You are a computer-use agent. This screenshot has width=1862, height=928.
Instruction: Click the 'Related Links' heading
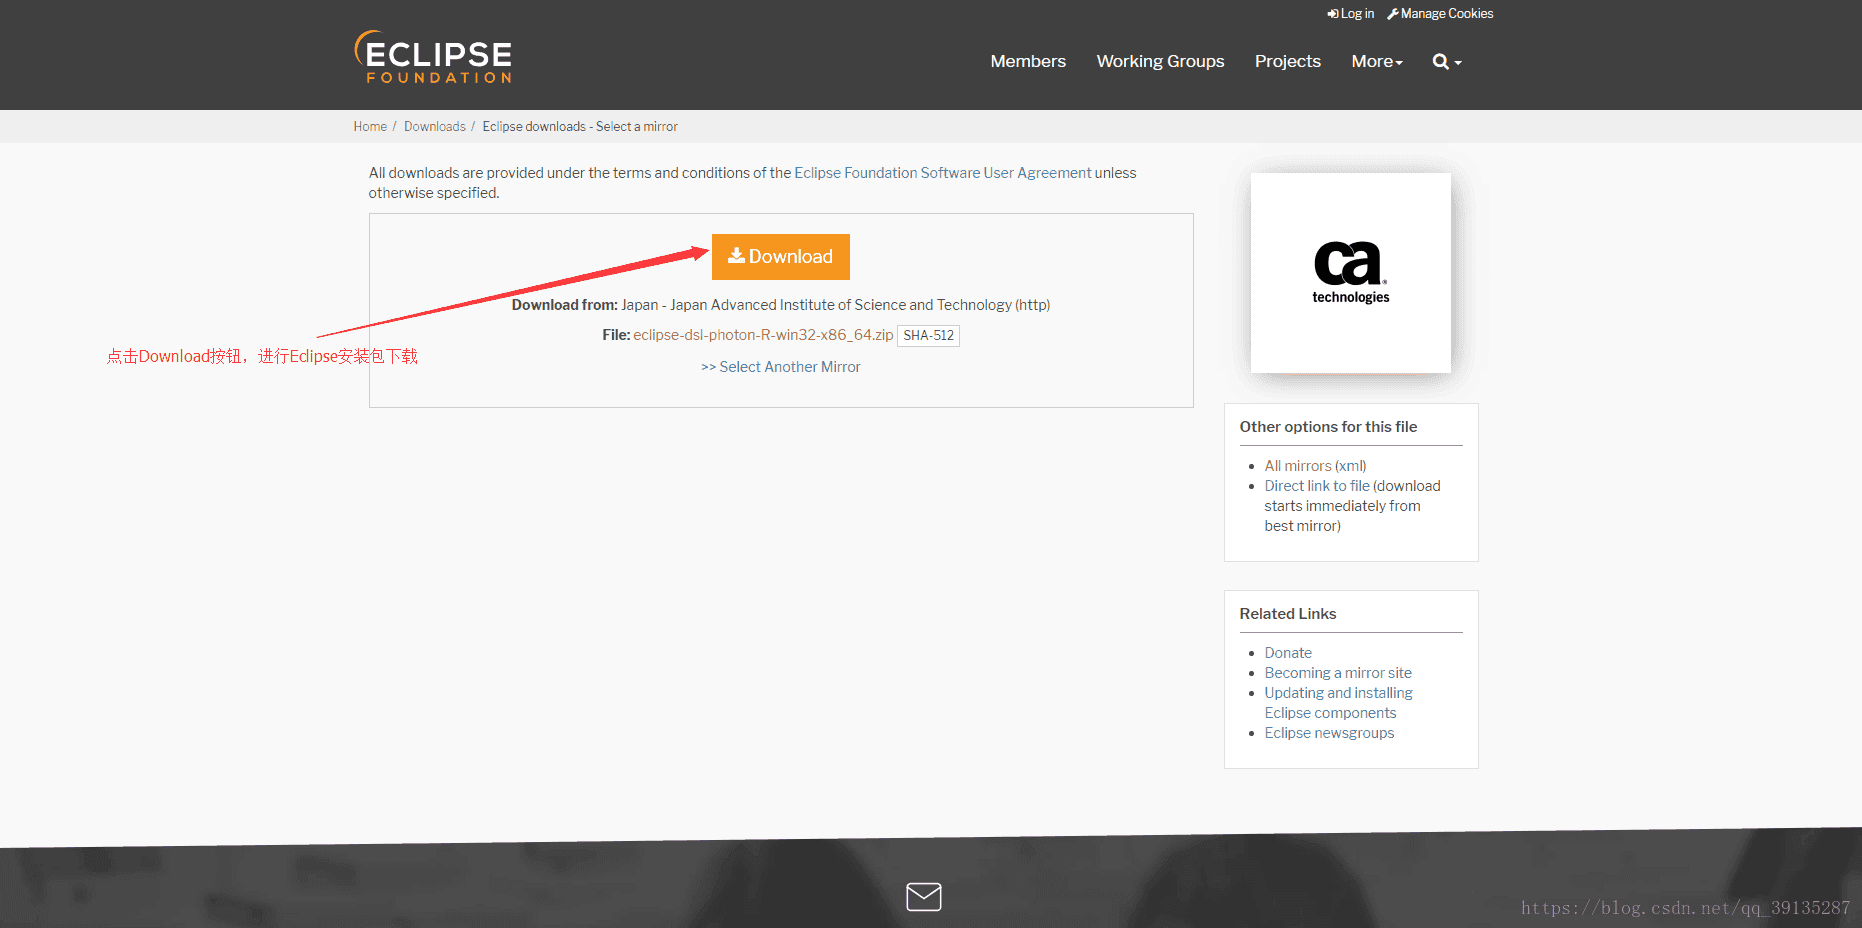tap(1288, 614)
